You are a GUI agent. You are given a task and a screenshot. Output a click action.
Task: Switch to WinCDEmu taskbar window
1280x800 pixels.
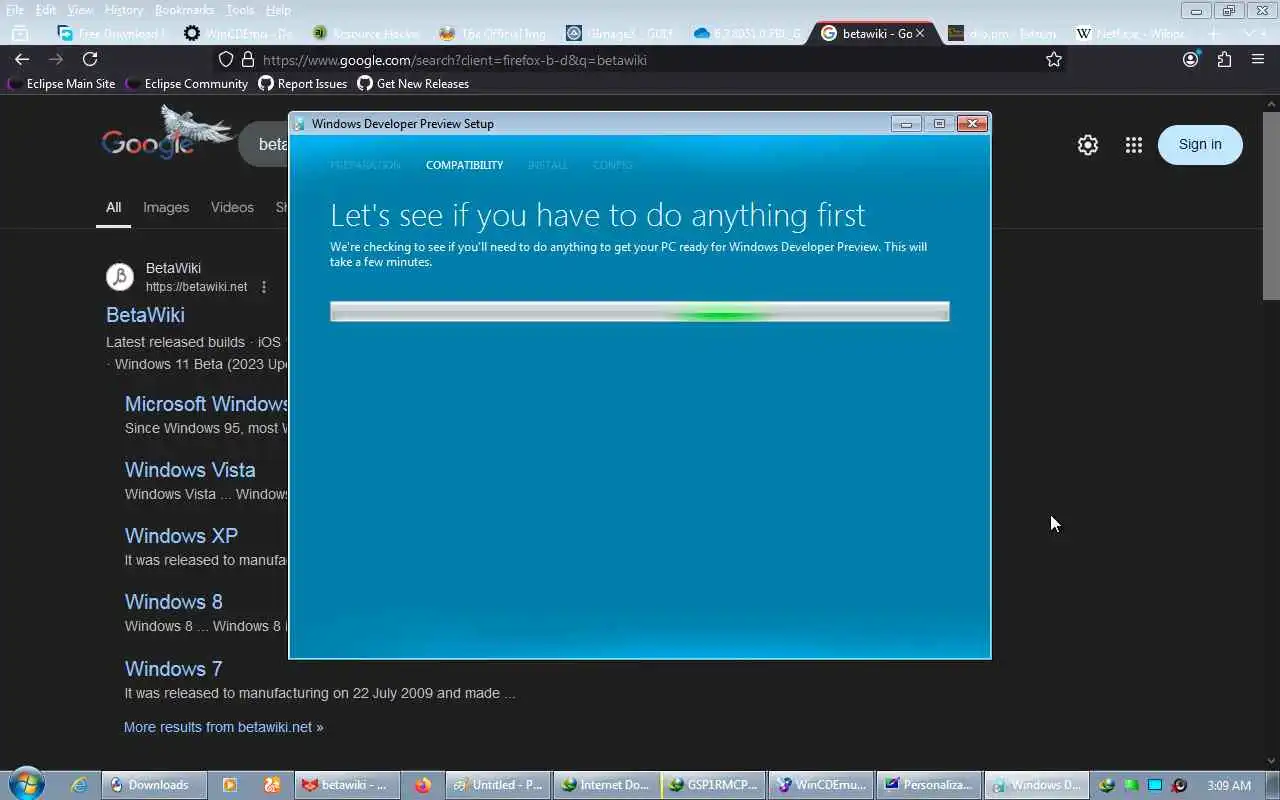[821, 785]
